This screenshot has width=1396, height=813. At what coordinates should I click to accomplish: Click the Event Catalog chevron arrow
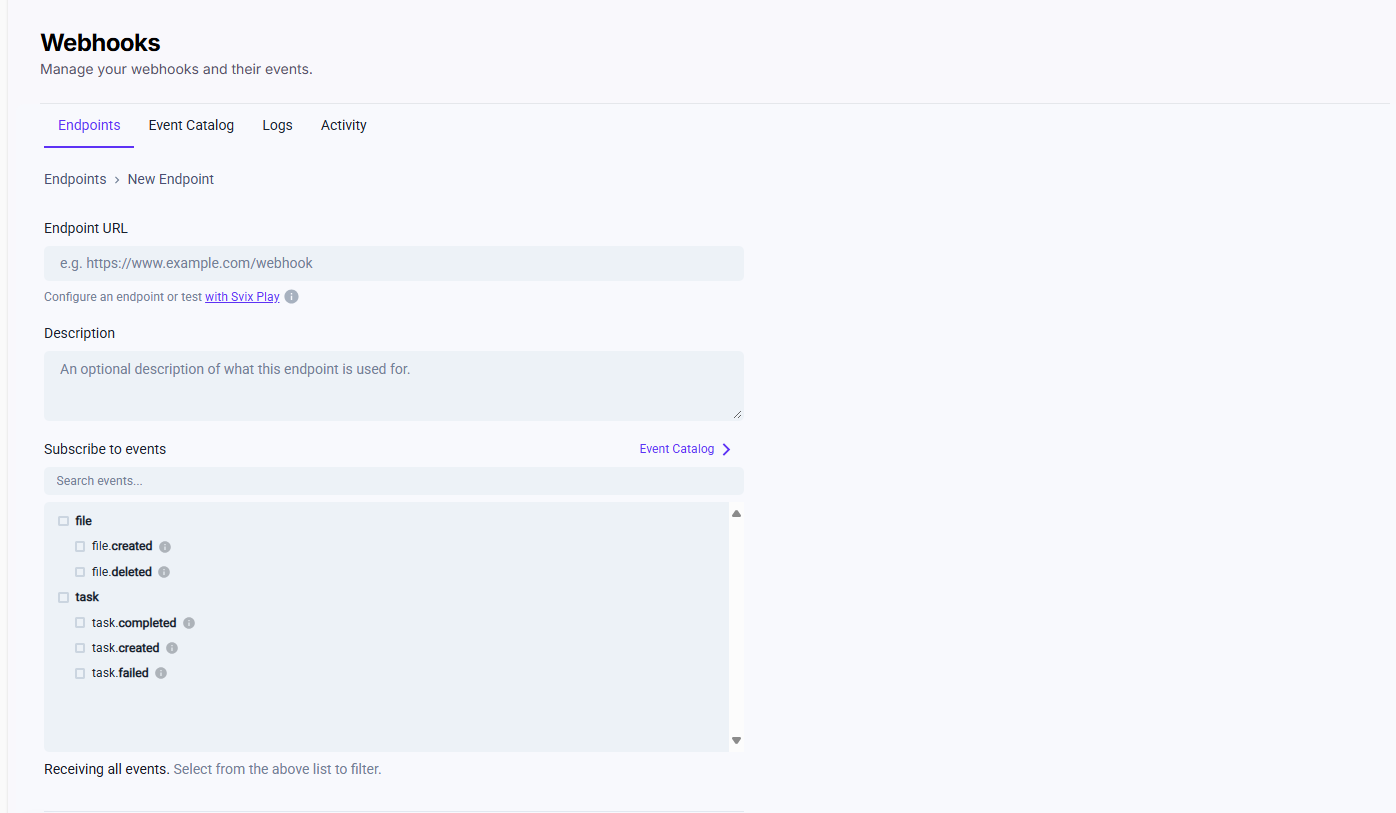pos(727,450)
